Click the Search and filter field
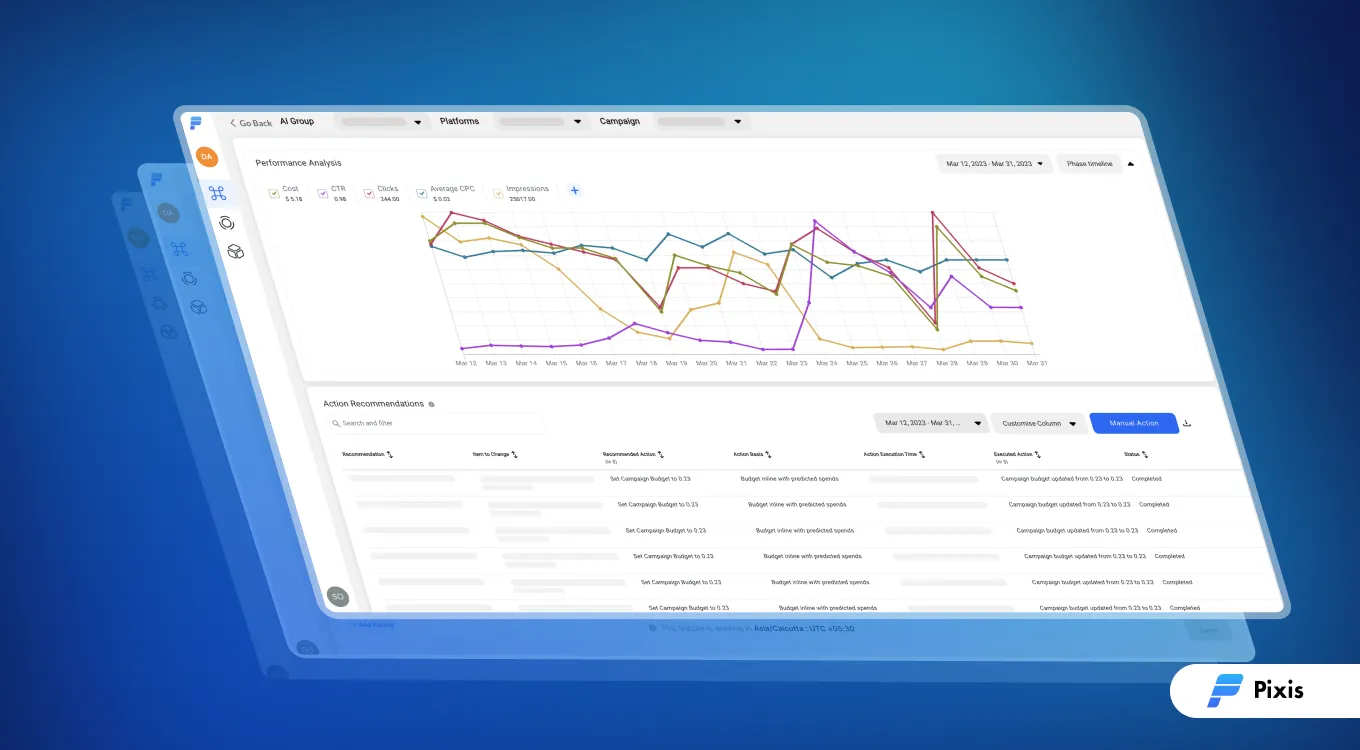Viewport: 1360px width, 750px height. pos(435,423)
